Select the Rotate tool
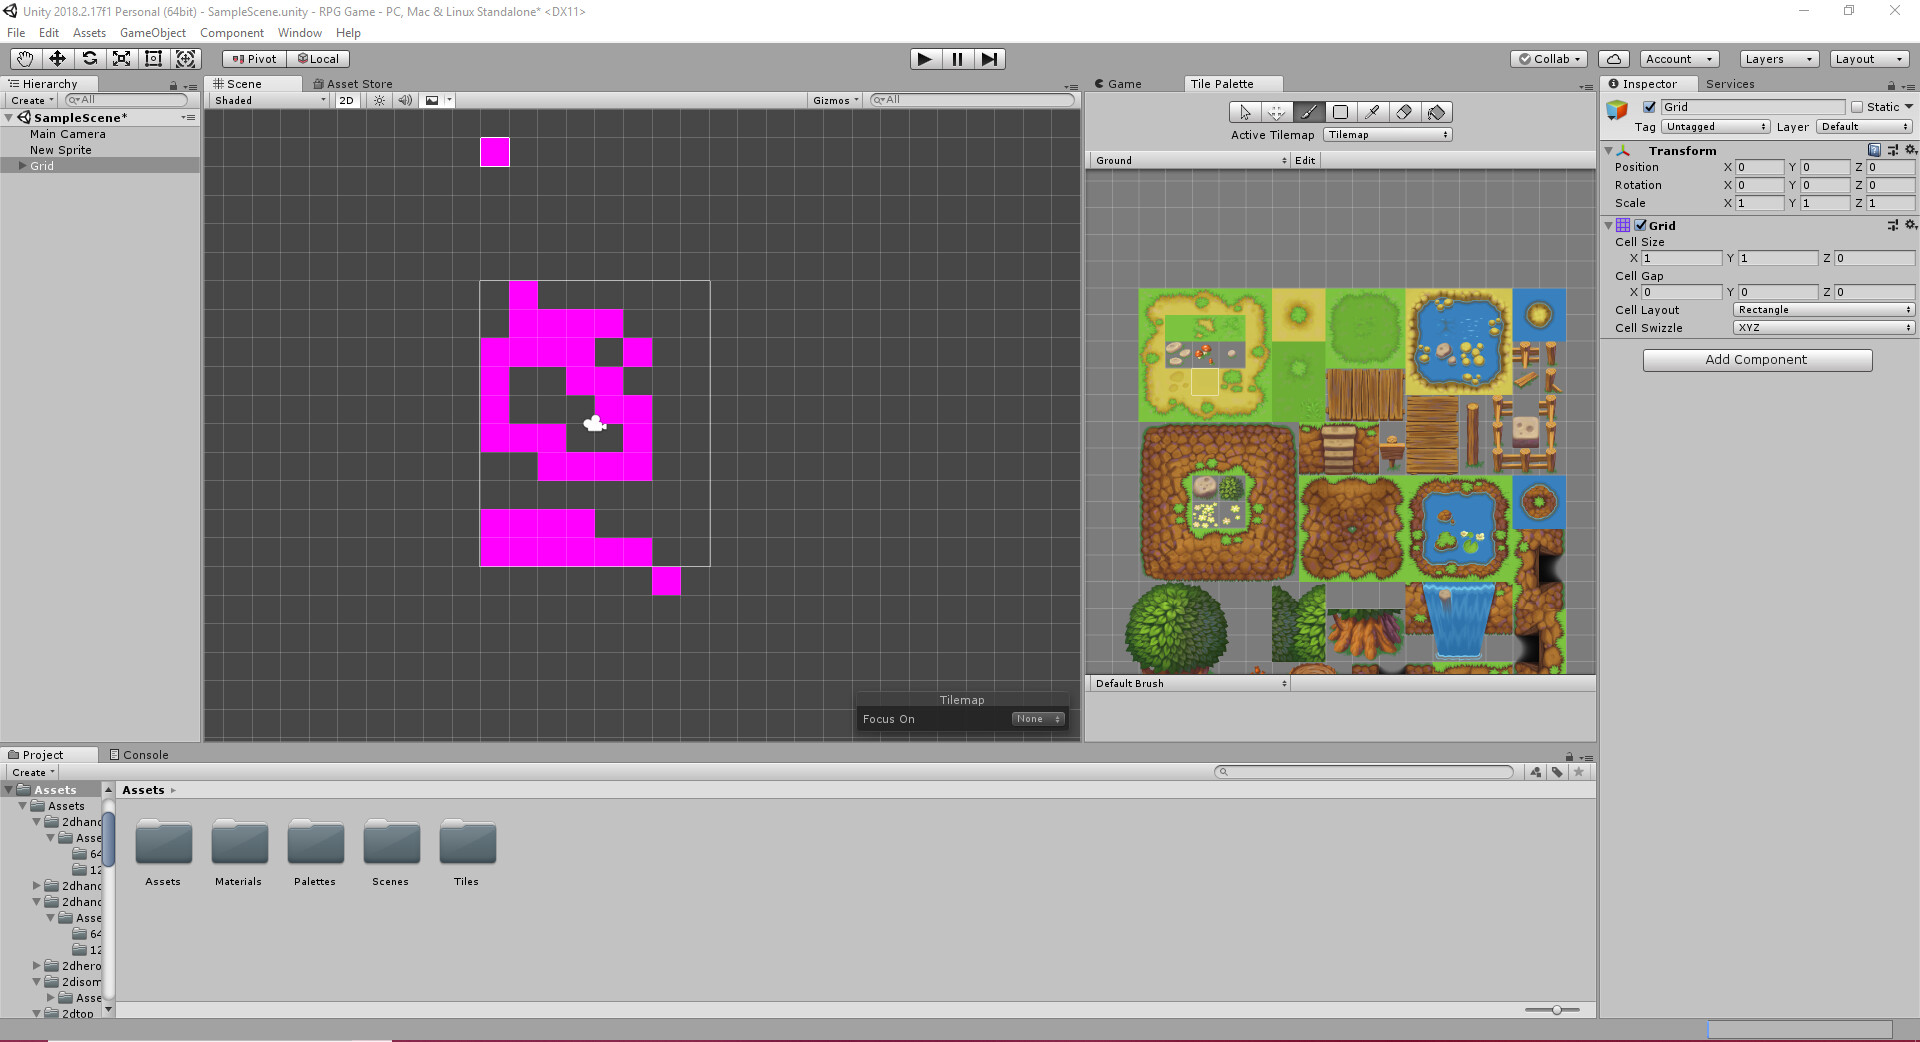 89,59
